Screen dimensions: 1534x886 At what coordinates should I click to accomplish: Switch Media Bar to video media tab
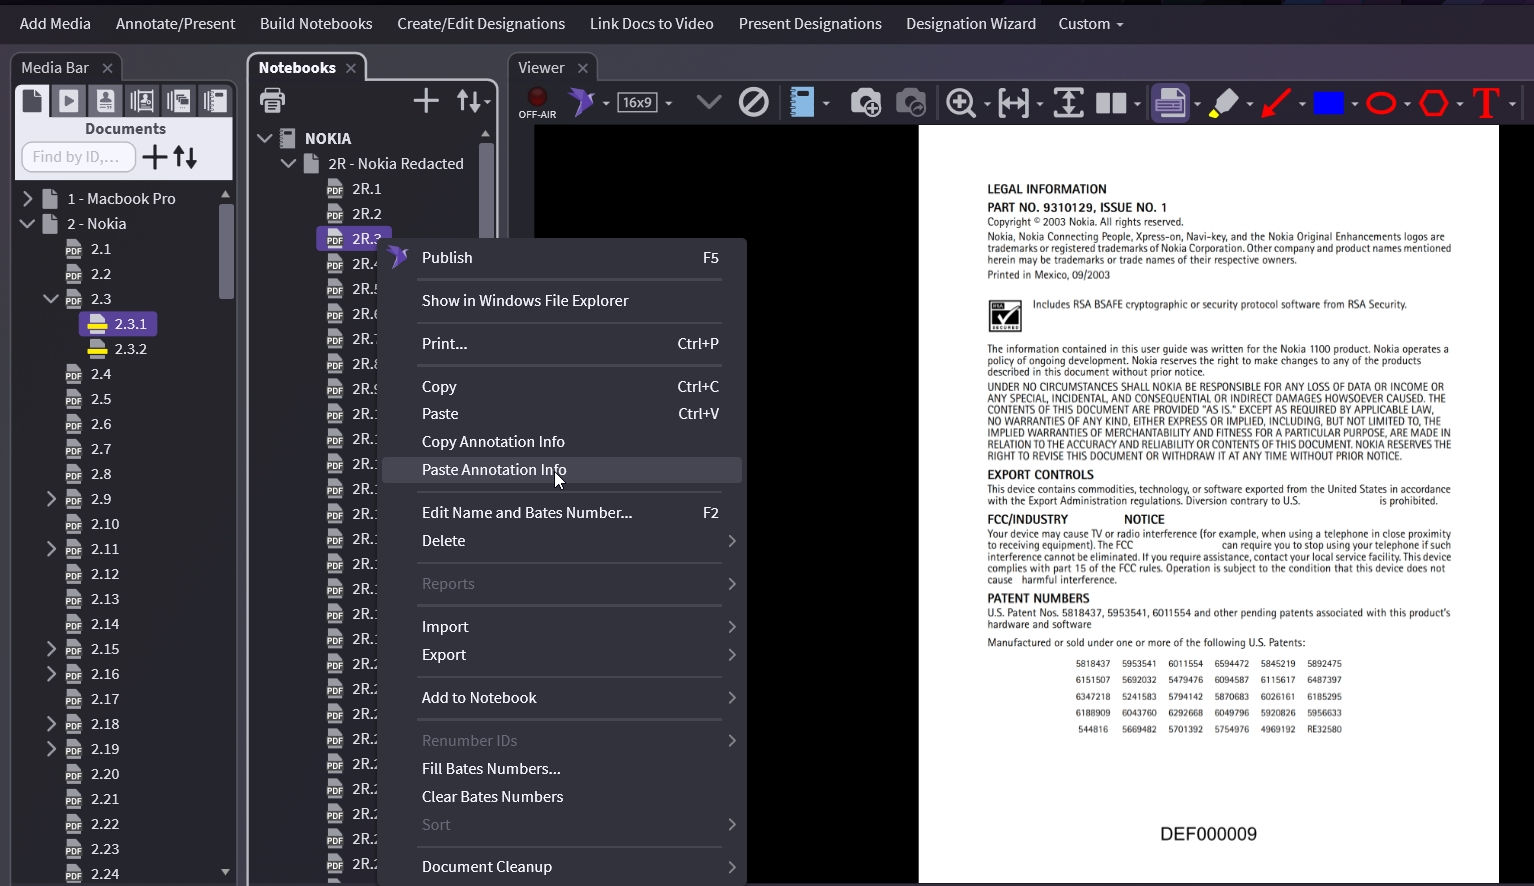click(x=69, y=101)
